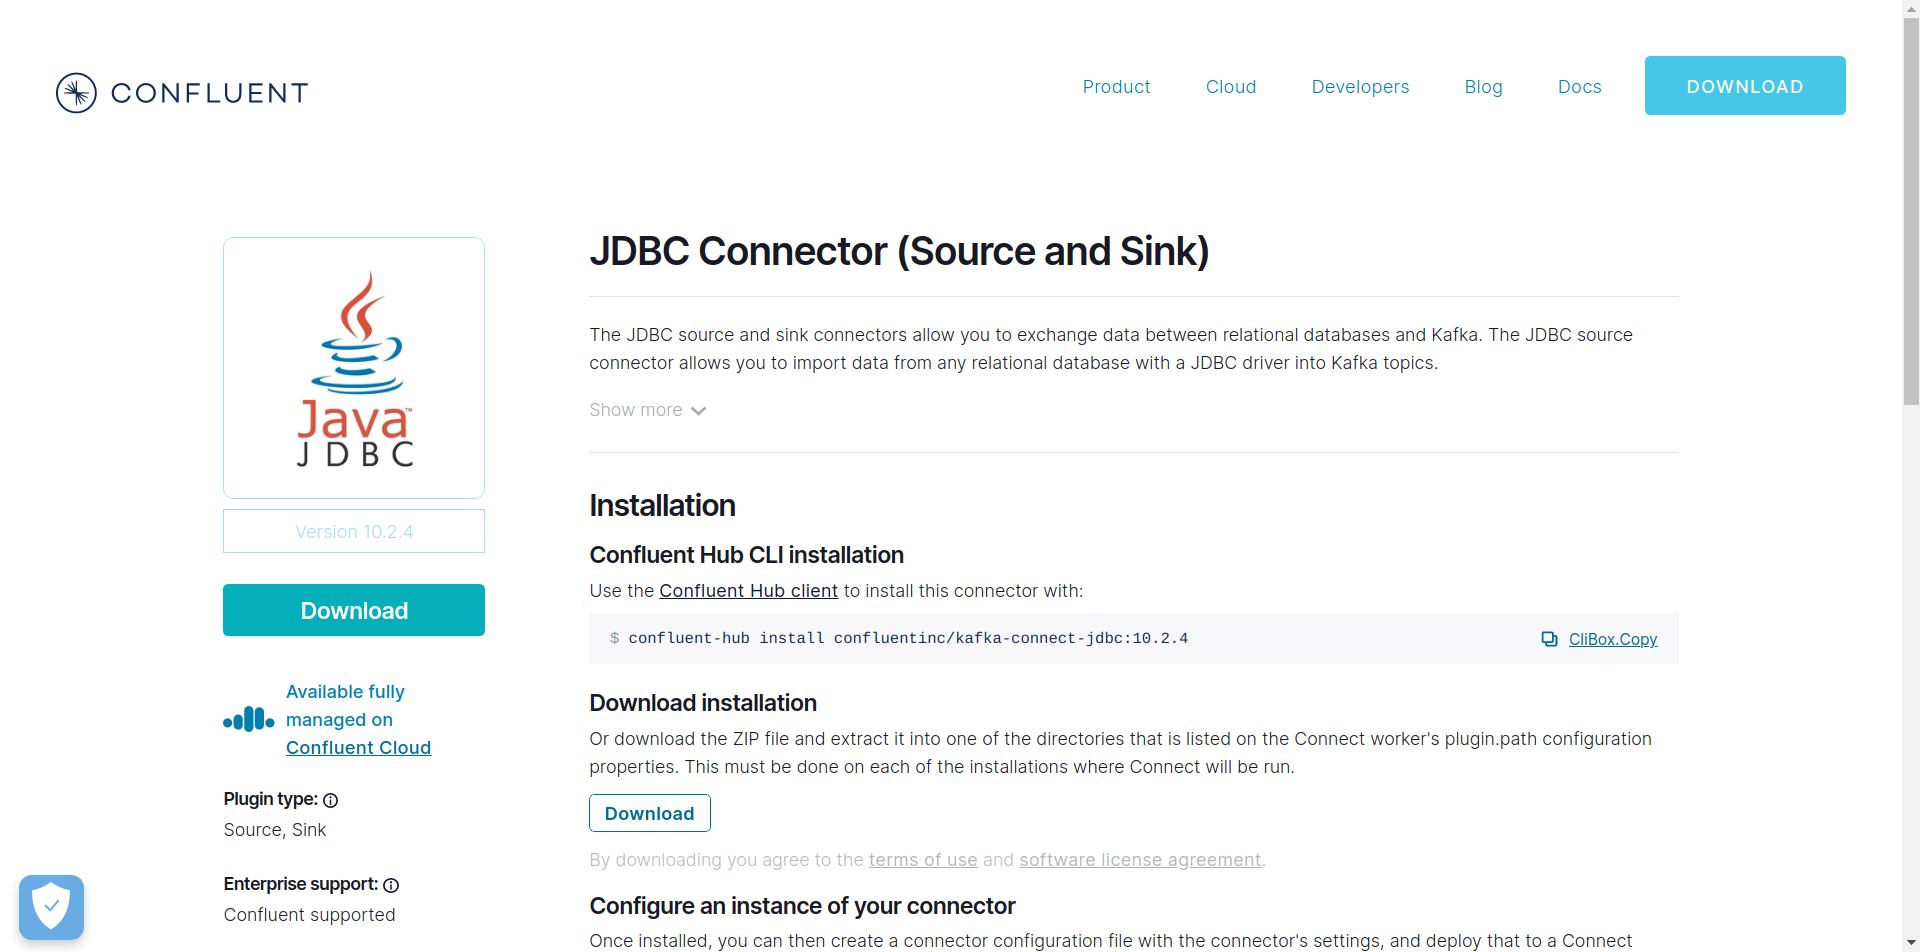Go to the Blog page
The width and height of the screenshot is (1920, 952).
(1483, 87)
